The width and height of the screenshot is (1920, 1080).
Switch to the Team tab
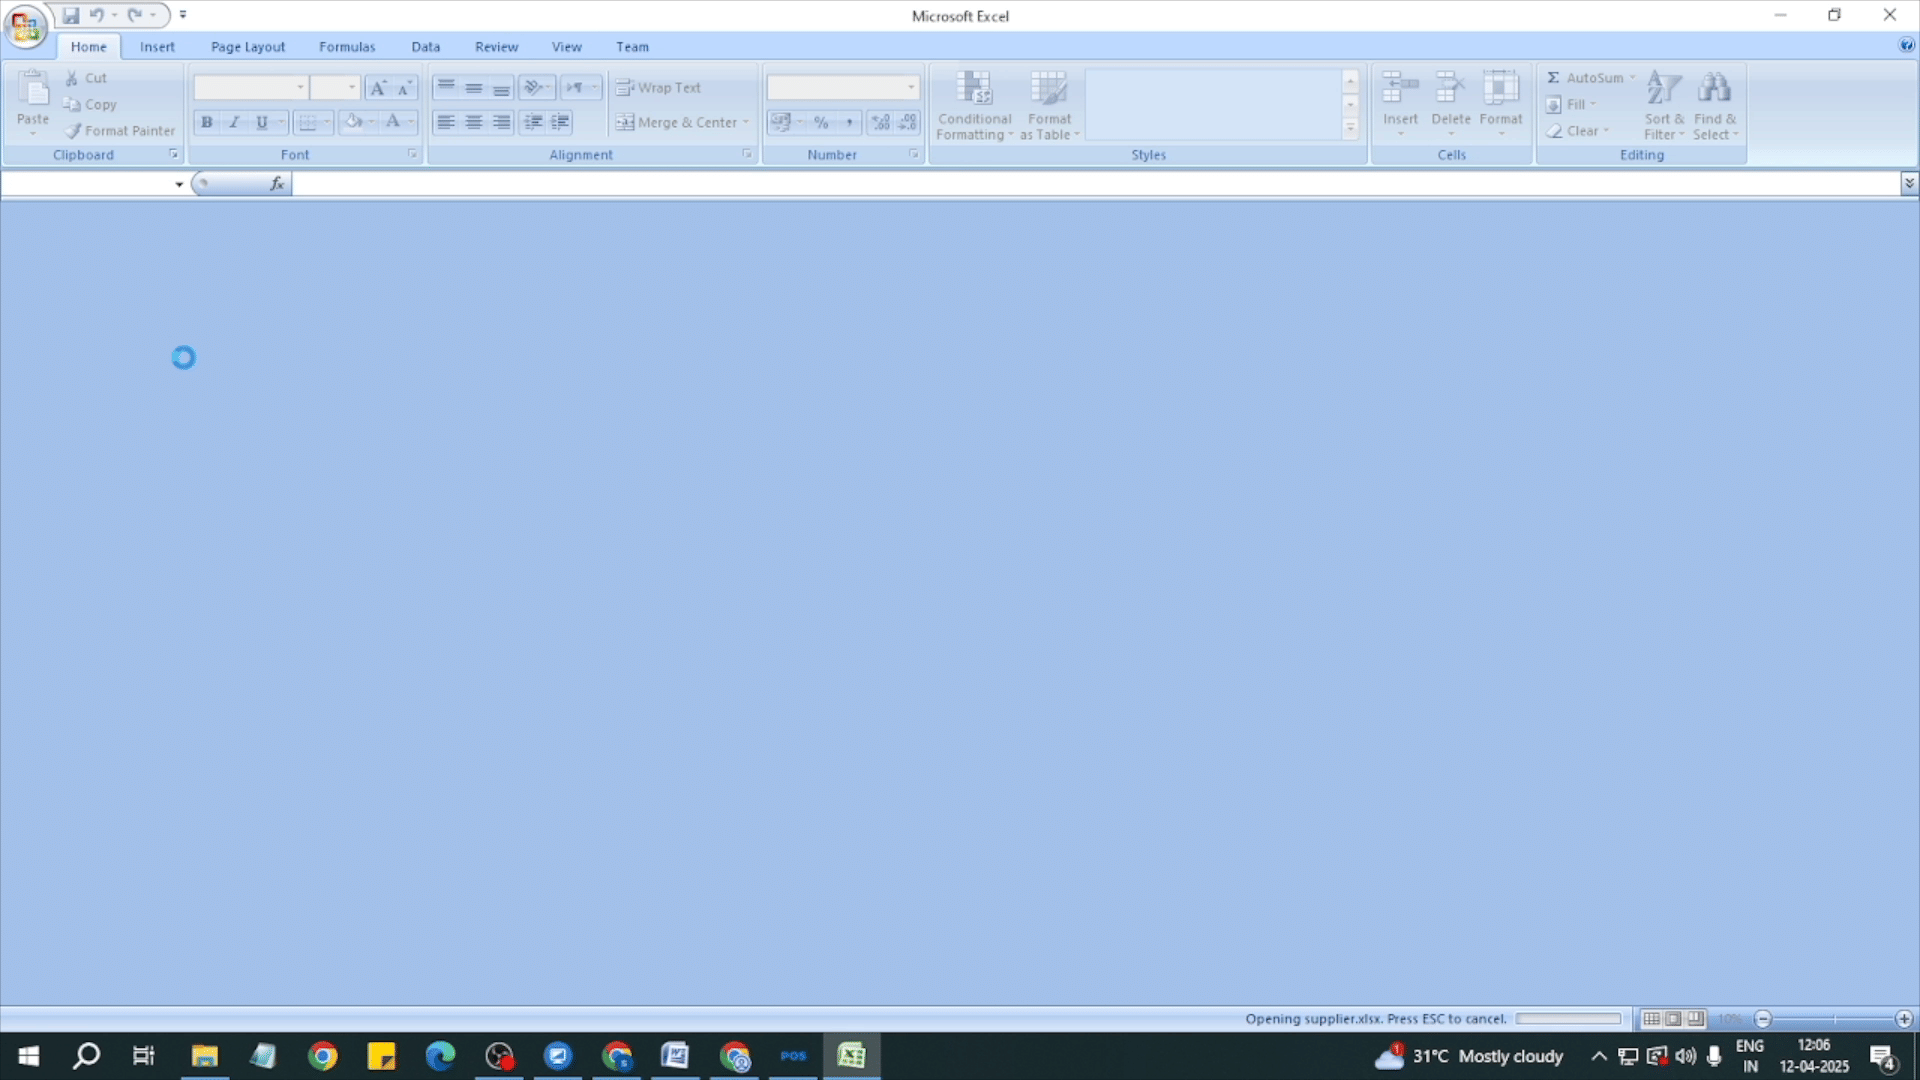(632, 47)
